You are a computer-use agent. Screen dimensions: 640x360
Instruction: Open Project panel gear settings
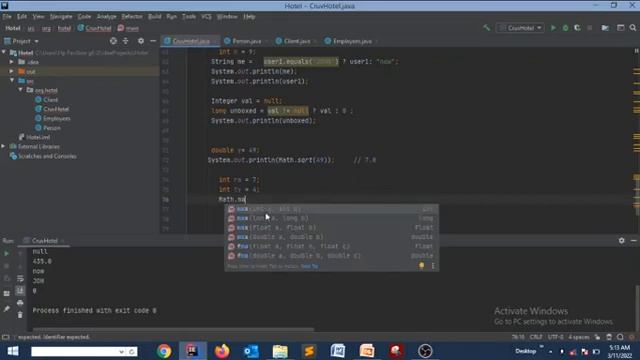click(x=141, y=41)
